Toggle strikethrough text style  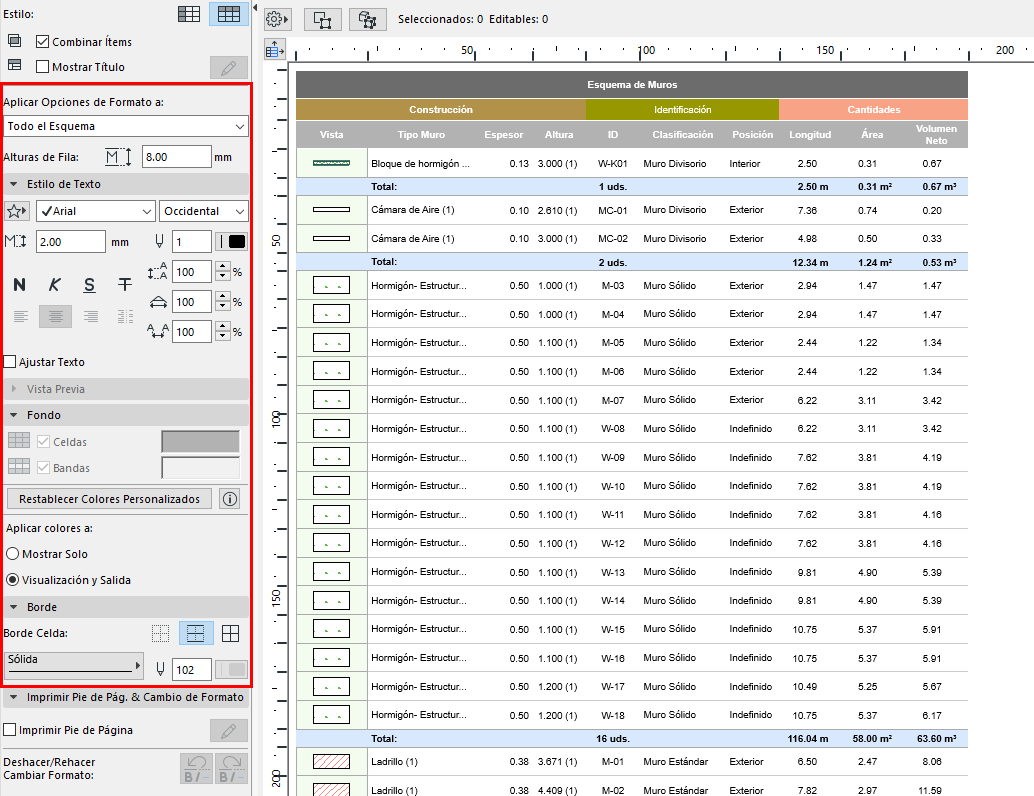click(125, 285)
